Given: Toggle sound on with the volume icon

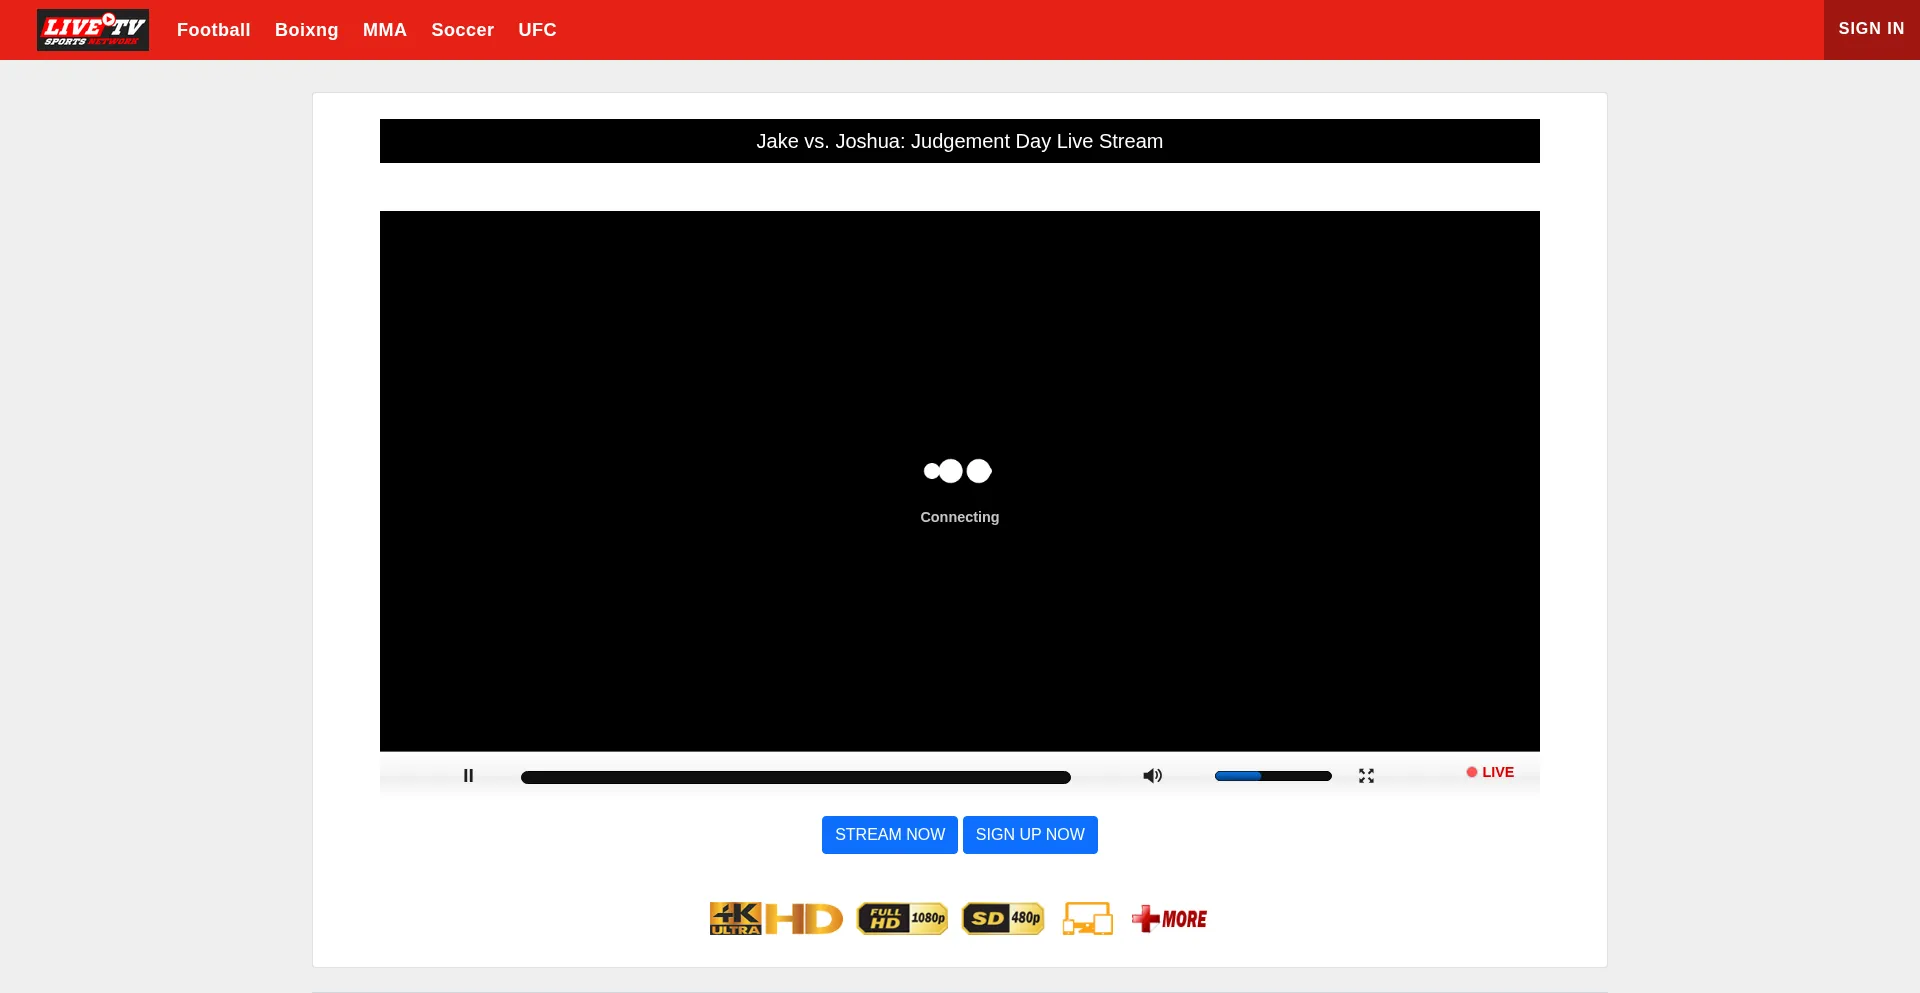Looking at the screenshot, I should [x=1152, y=776].
